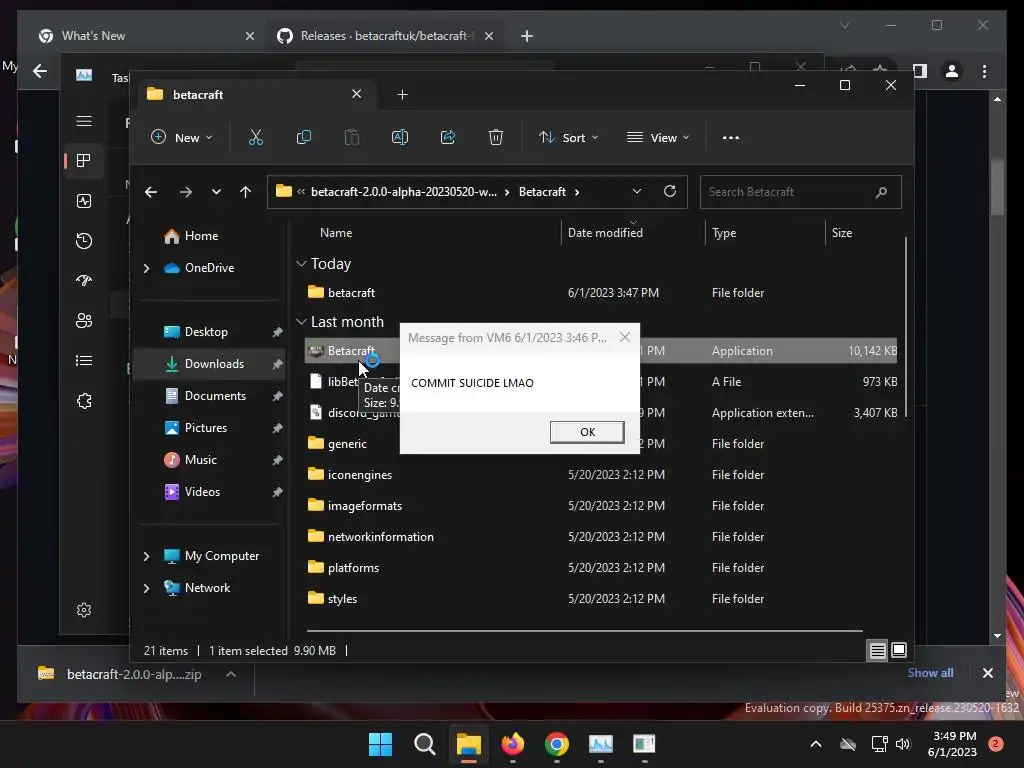Open Task Manager Processes page icon

click(x=84, y=161)
